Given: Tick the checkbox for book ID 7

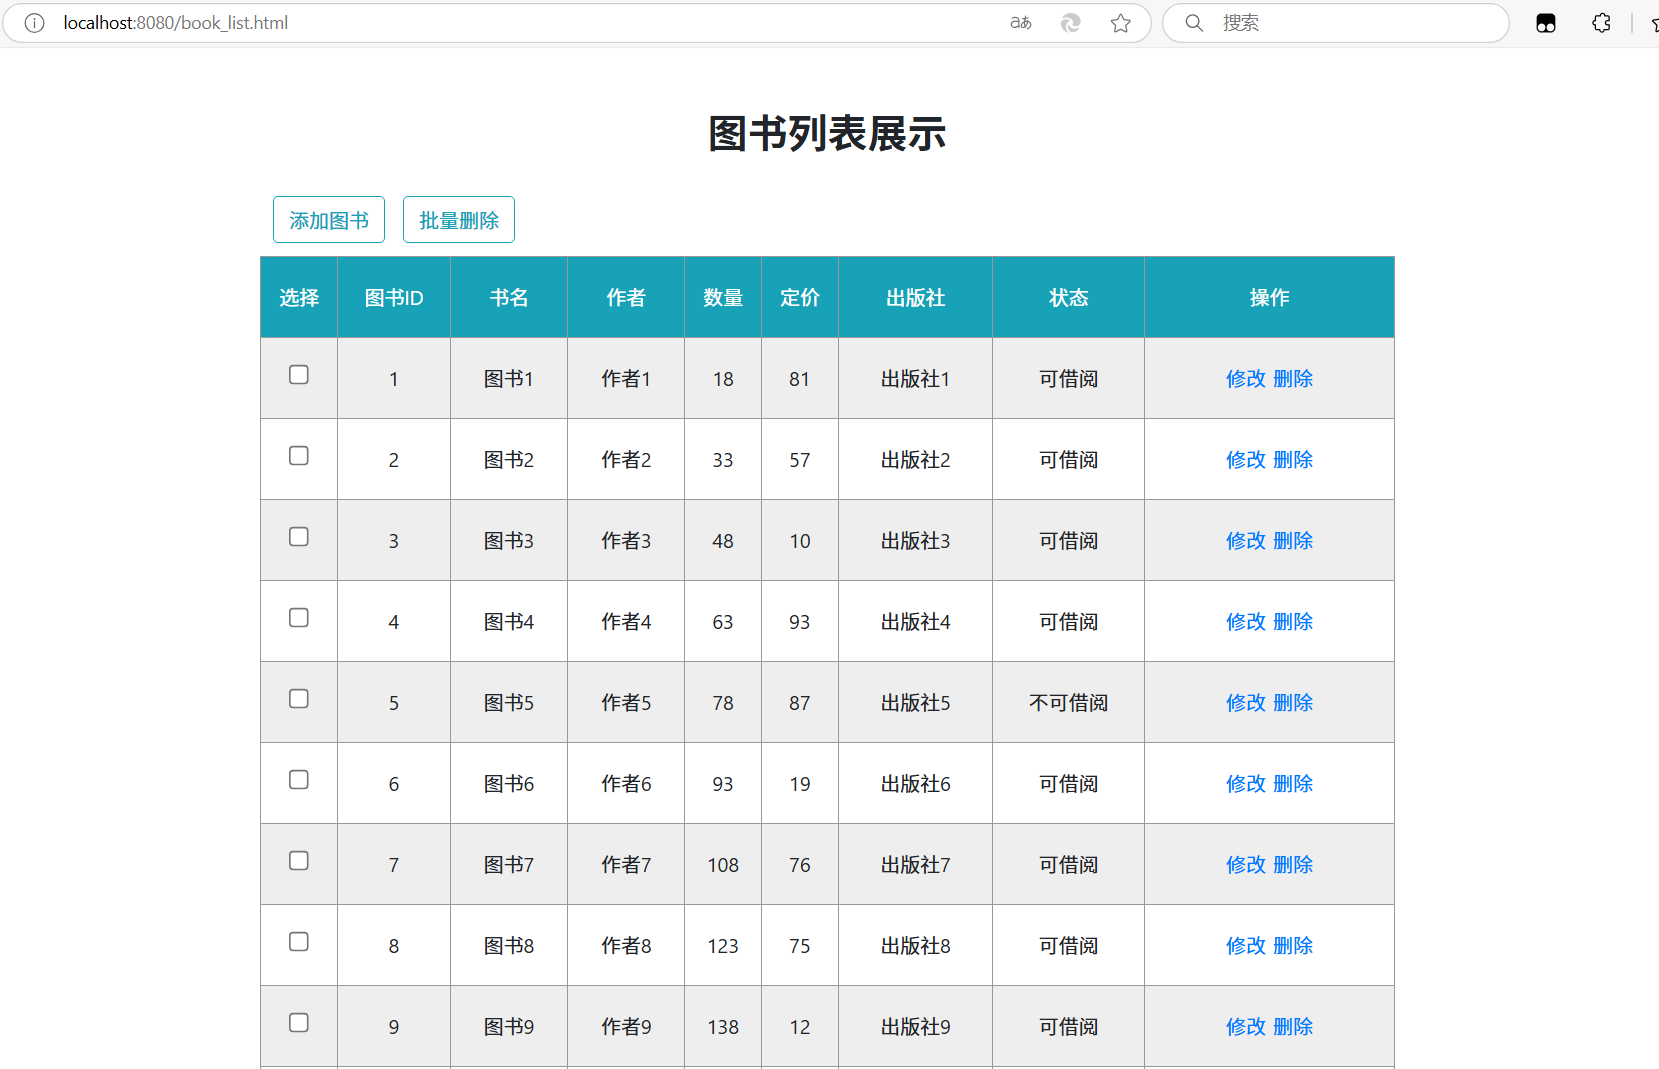Looking at the screenshot, I should 299,861.
